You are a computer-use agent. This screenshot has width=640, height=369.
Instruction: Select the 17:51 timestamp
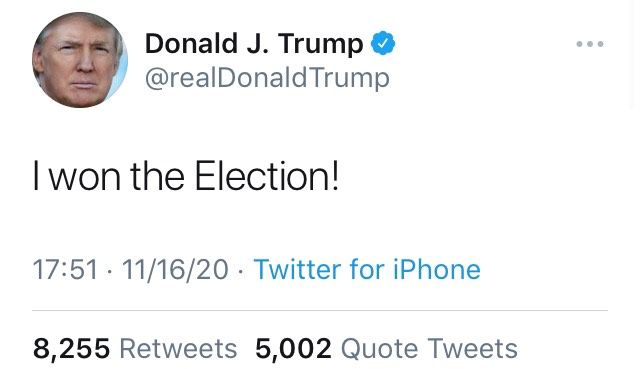(x=65, y=270)
